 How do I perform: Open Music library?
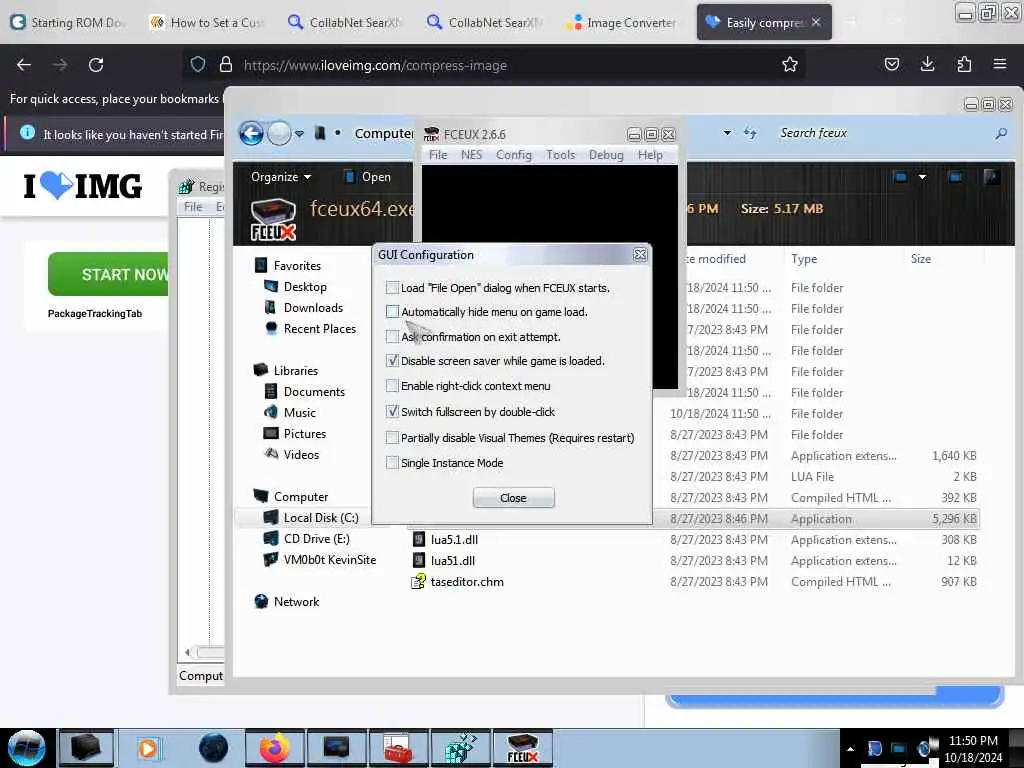click(x=290, y=412)
